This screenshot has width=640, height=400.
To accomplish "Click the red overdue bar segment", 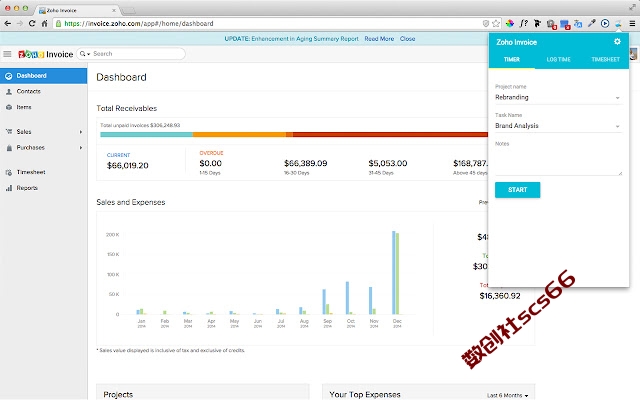I will click(x=390, y=134).
